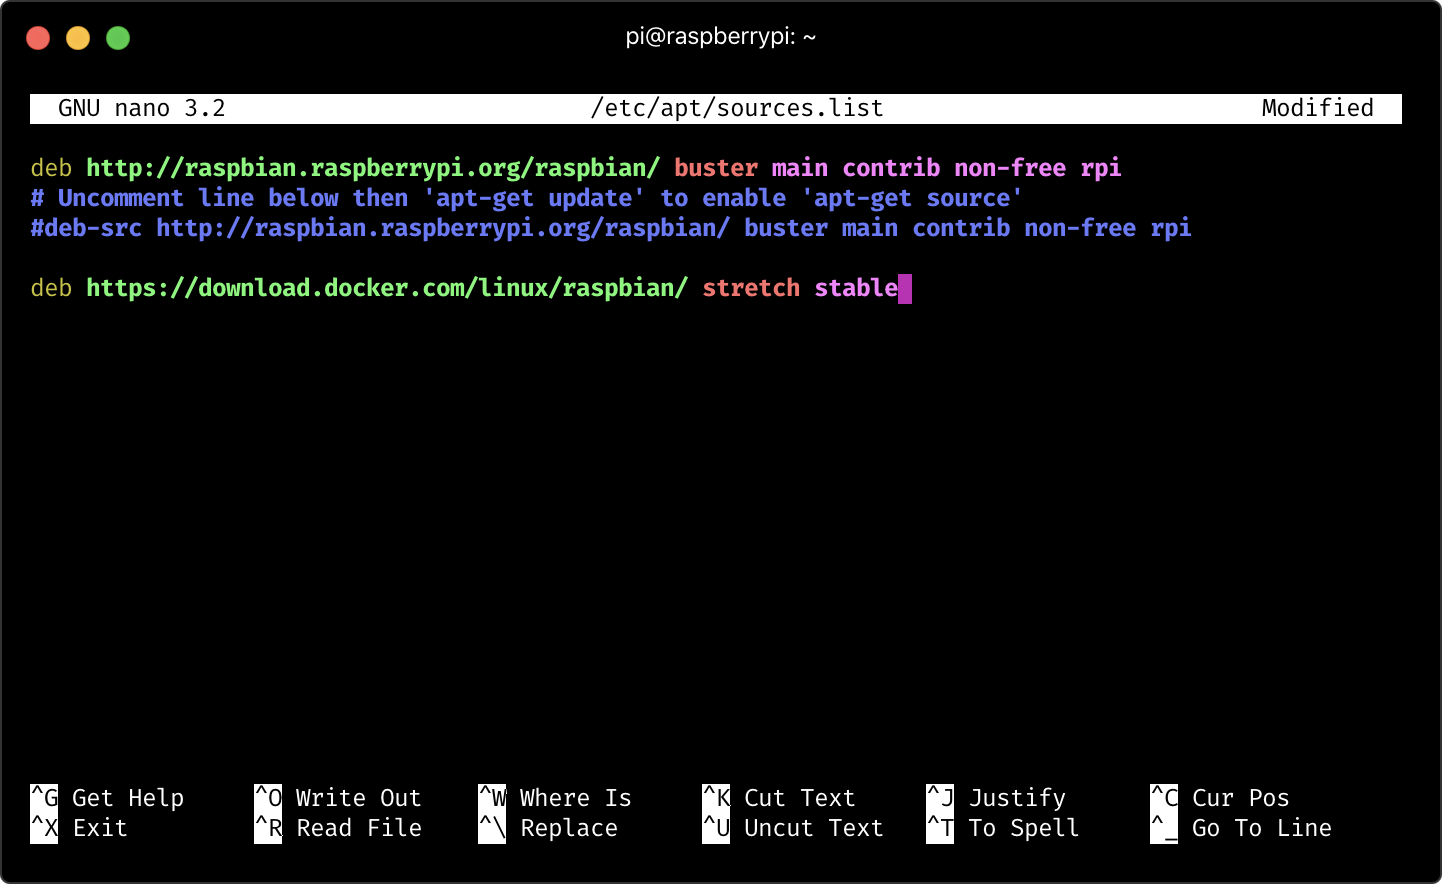Click the ^T To Spell shortcut
The image size is (1442, 884).
[x=1004, y=828]
